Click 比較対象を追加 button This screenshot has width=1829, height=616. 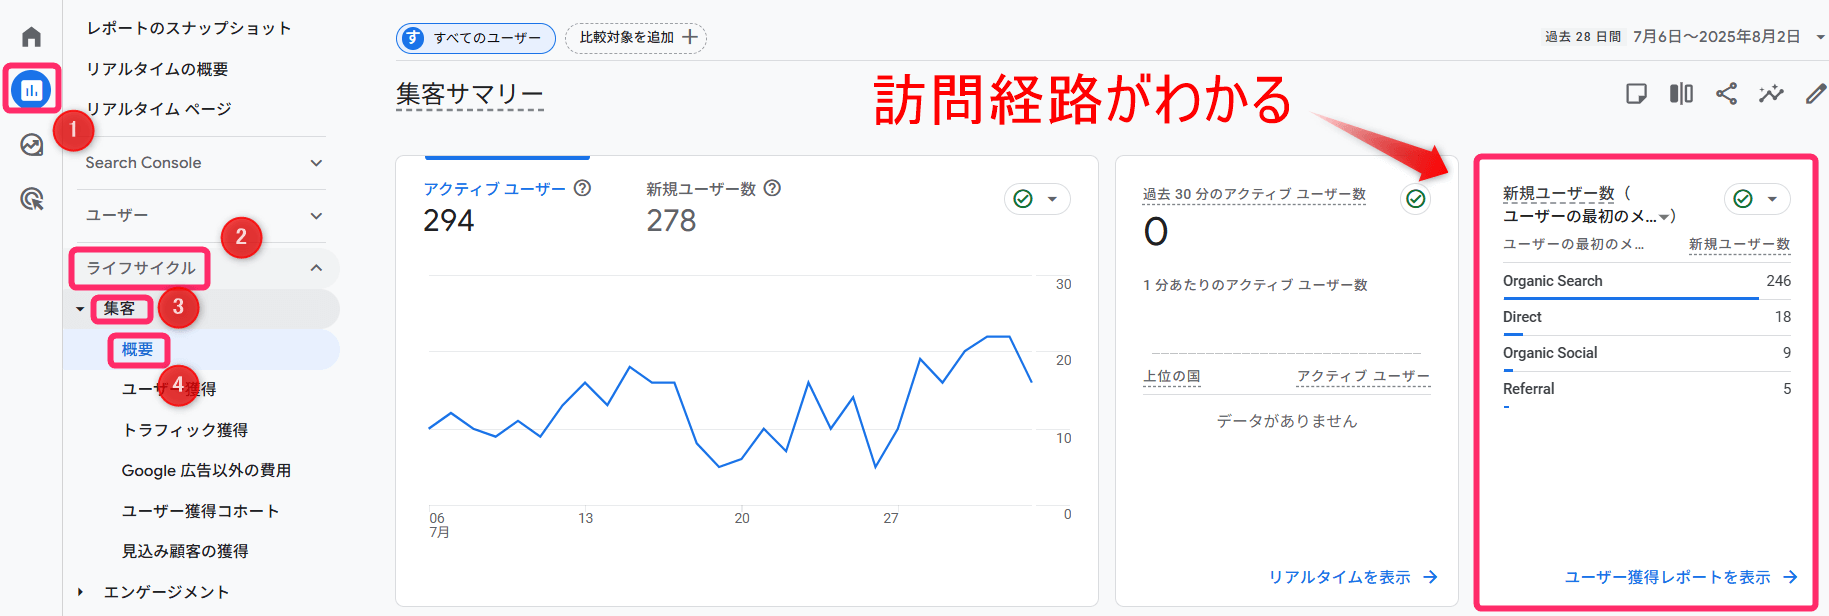click(636, 38)
